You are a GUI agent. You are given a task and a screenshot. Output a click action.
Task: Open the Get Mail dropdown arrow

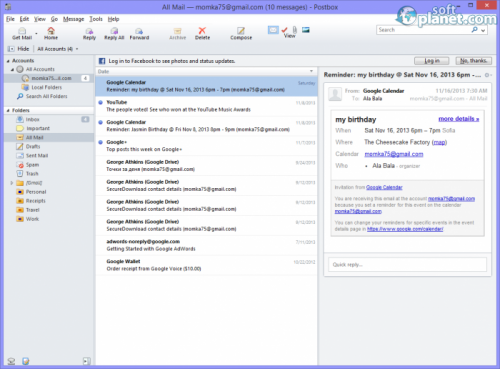(36, 34)
